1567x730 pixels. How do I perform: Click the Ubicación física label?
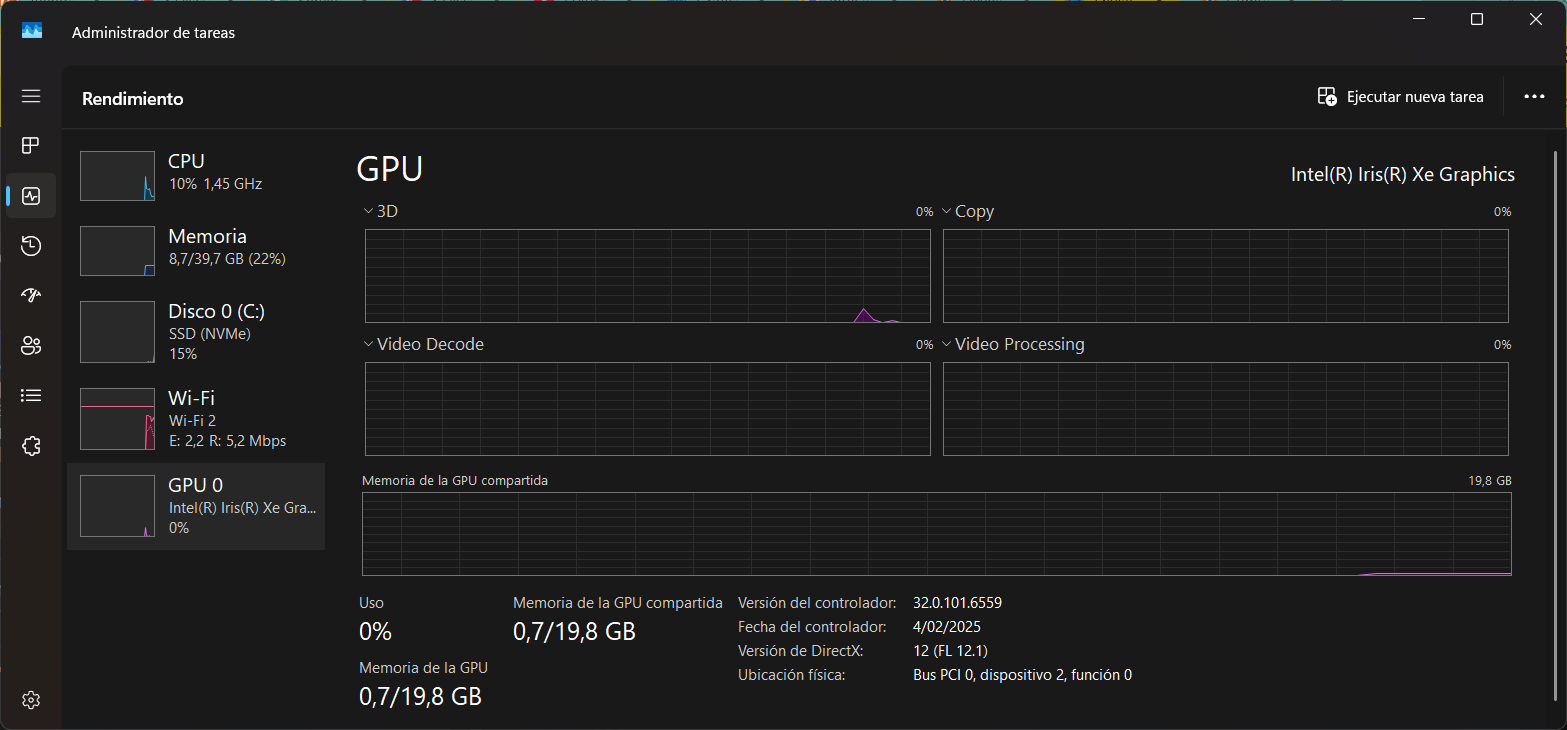click(x=792, y=675)
